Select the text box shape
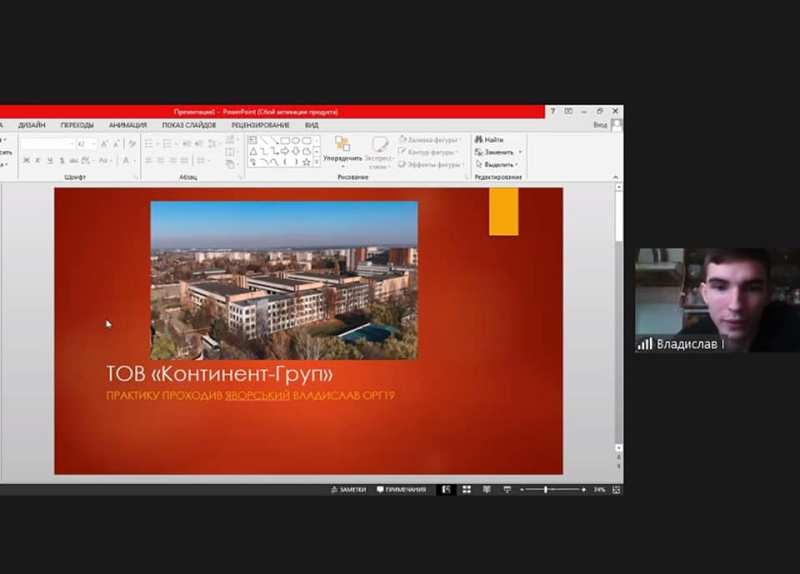The width and height of the screenshot is (800, 574). pos(253,140)
